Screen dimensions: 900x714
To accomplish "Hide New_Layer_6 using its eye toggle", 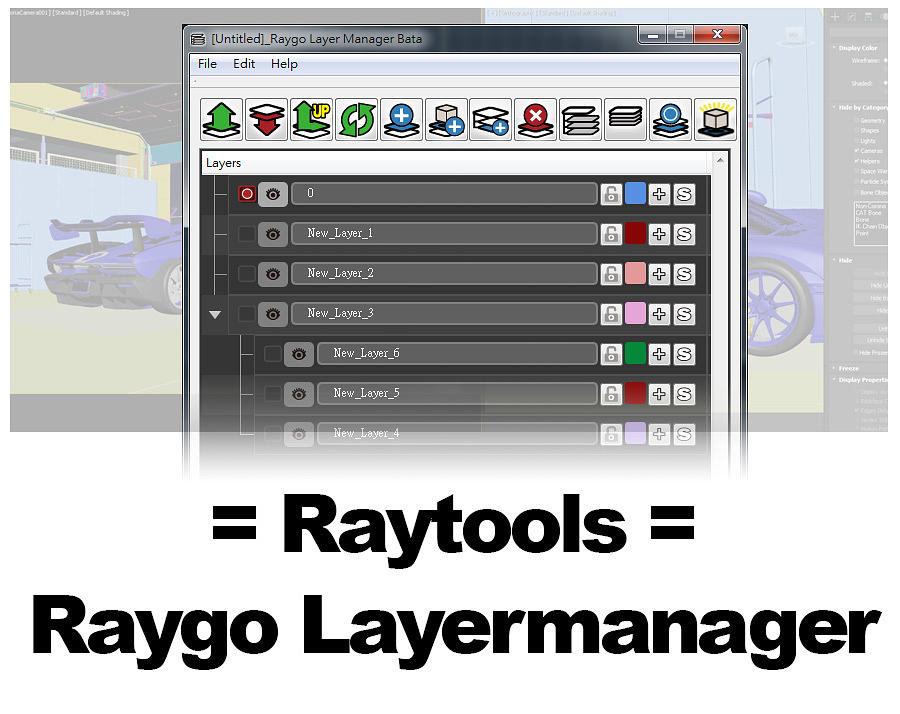I will point(298,353).
